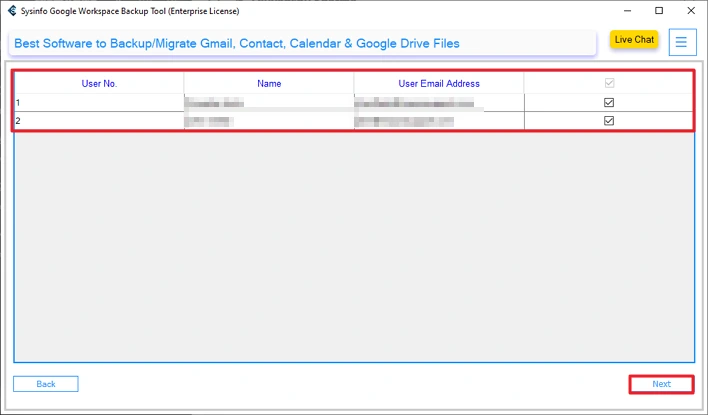Click the email address cell in row 1
The width and height of the screenshot is (708, 415).
coord(439,103)
